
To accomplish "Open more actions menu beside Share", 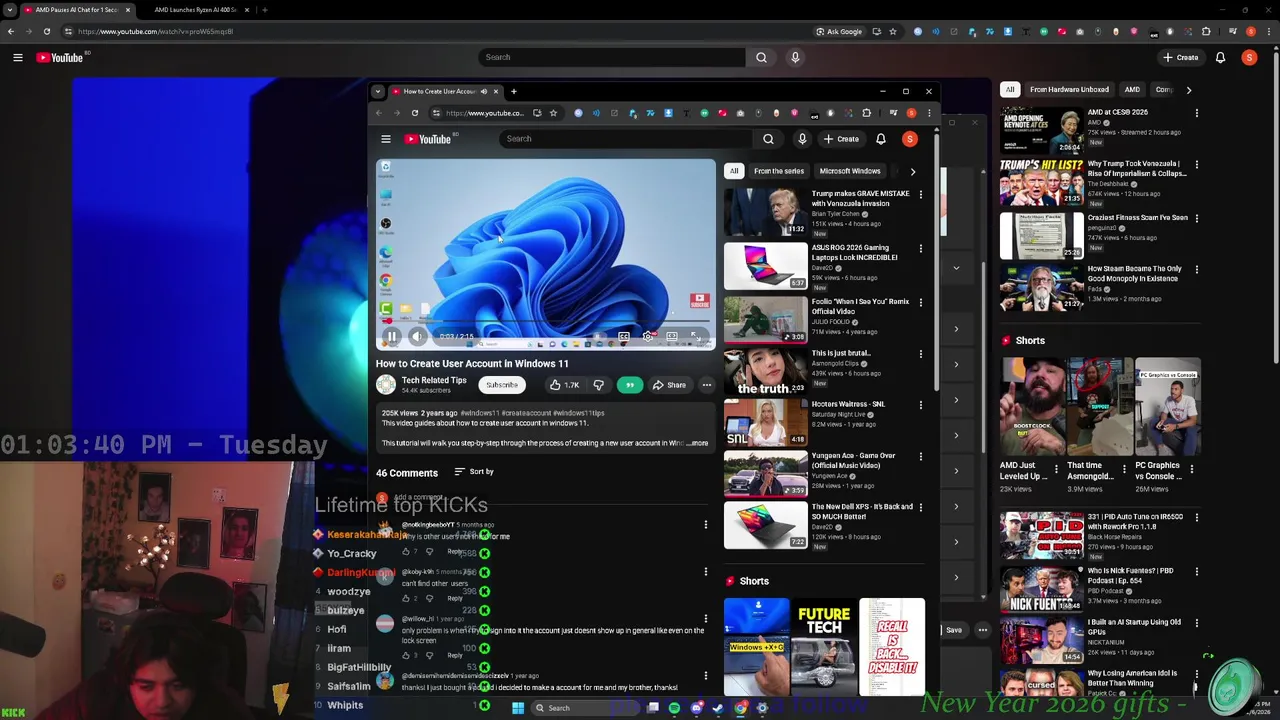I will pyautogui.click(x=706, y=385).
